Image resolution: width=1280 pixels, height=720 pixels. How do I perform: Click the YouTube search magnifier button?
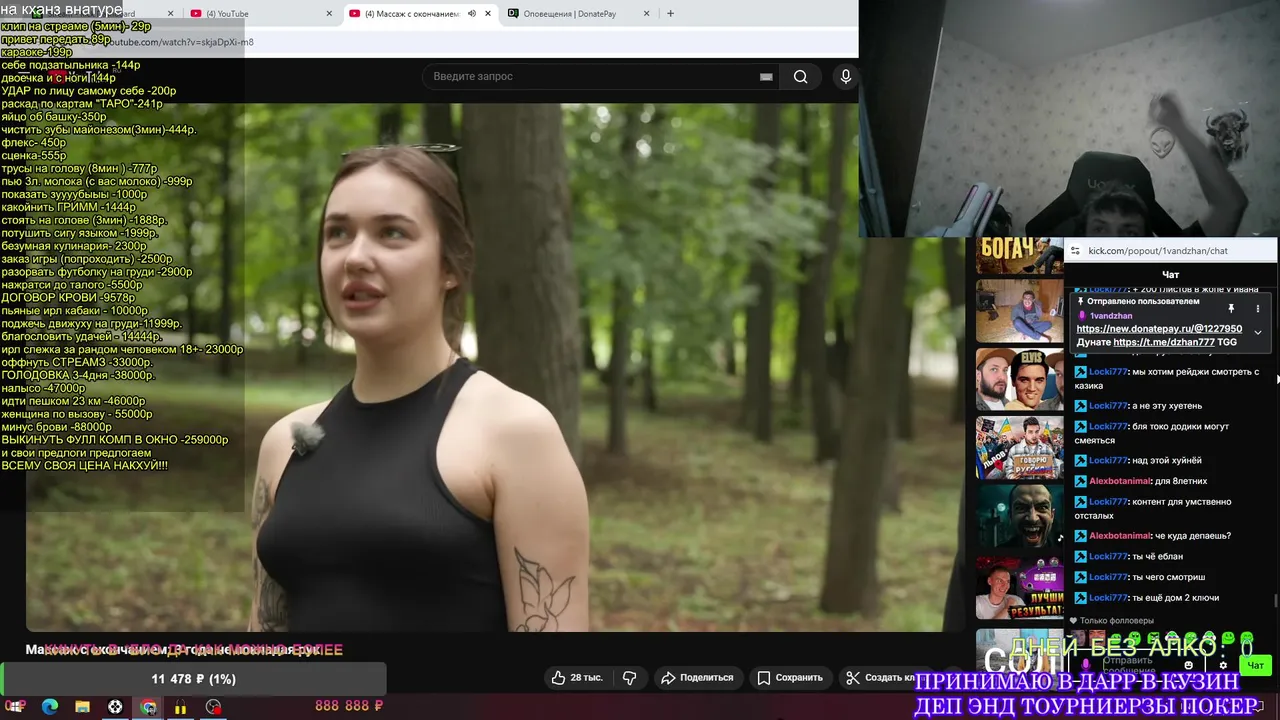[x=800, y=77]
